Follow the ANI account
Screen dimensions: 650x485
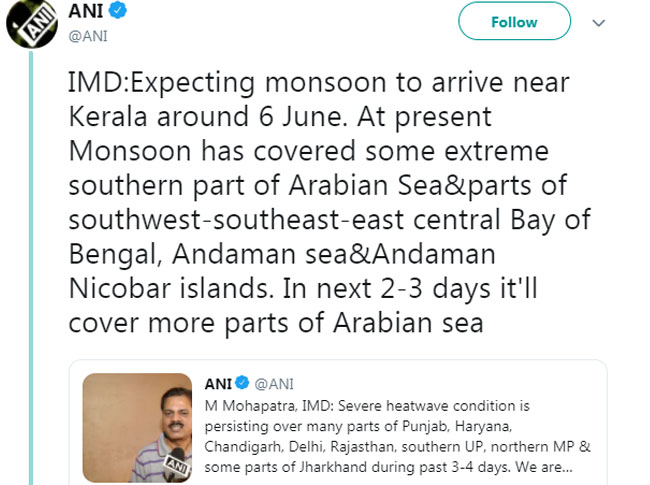514,21
